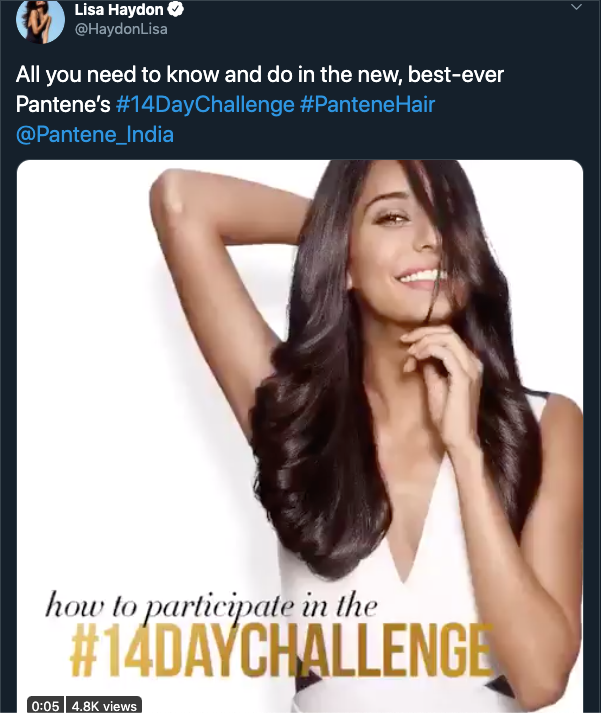Click the 4.8K views counter

104,705
